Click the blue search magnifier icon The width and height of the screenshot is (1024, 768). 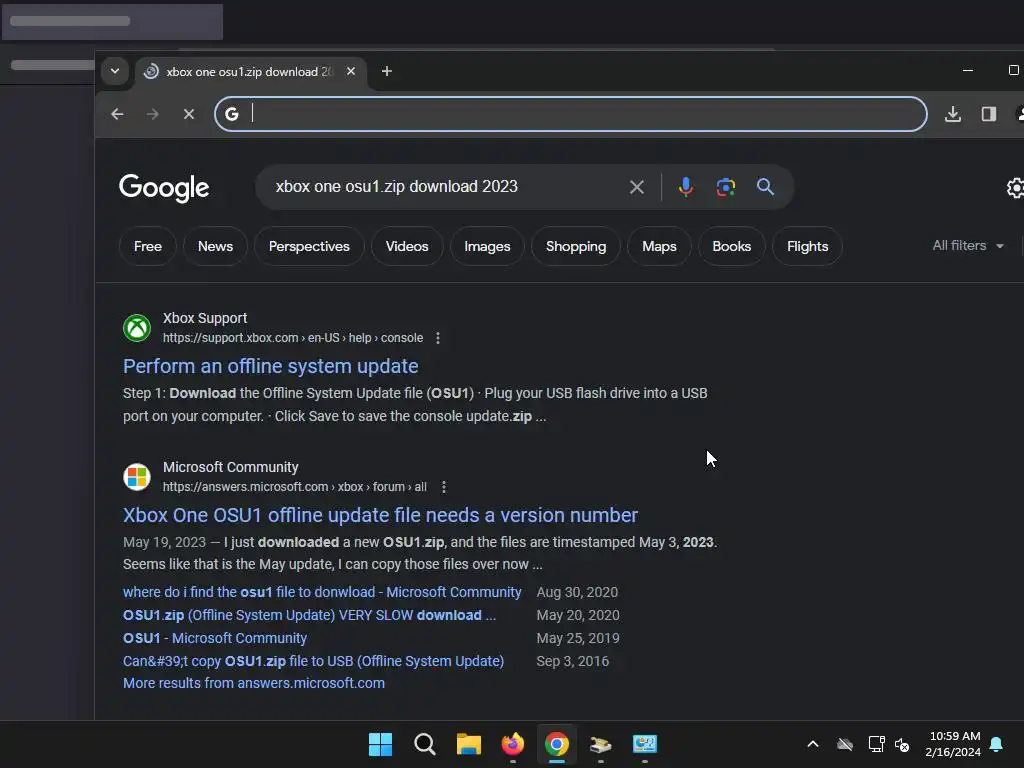tap(765, 187)
